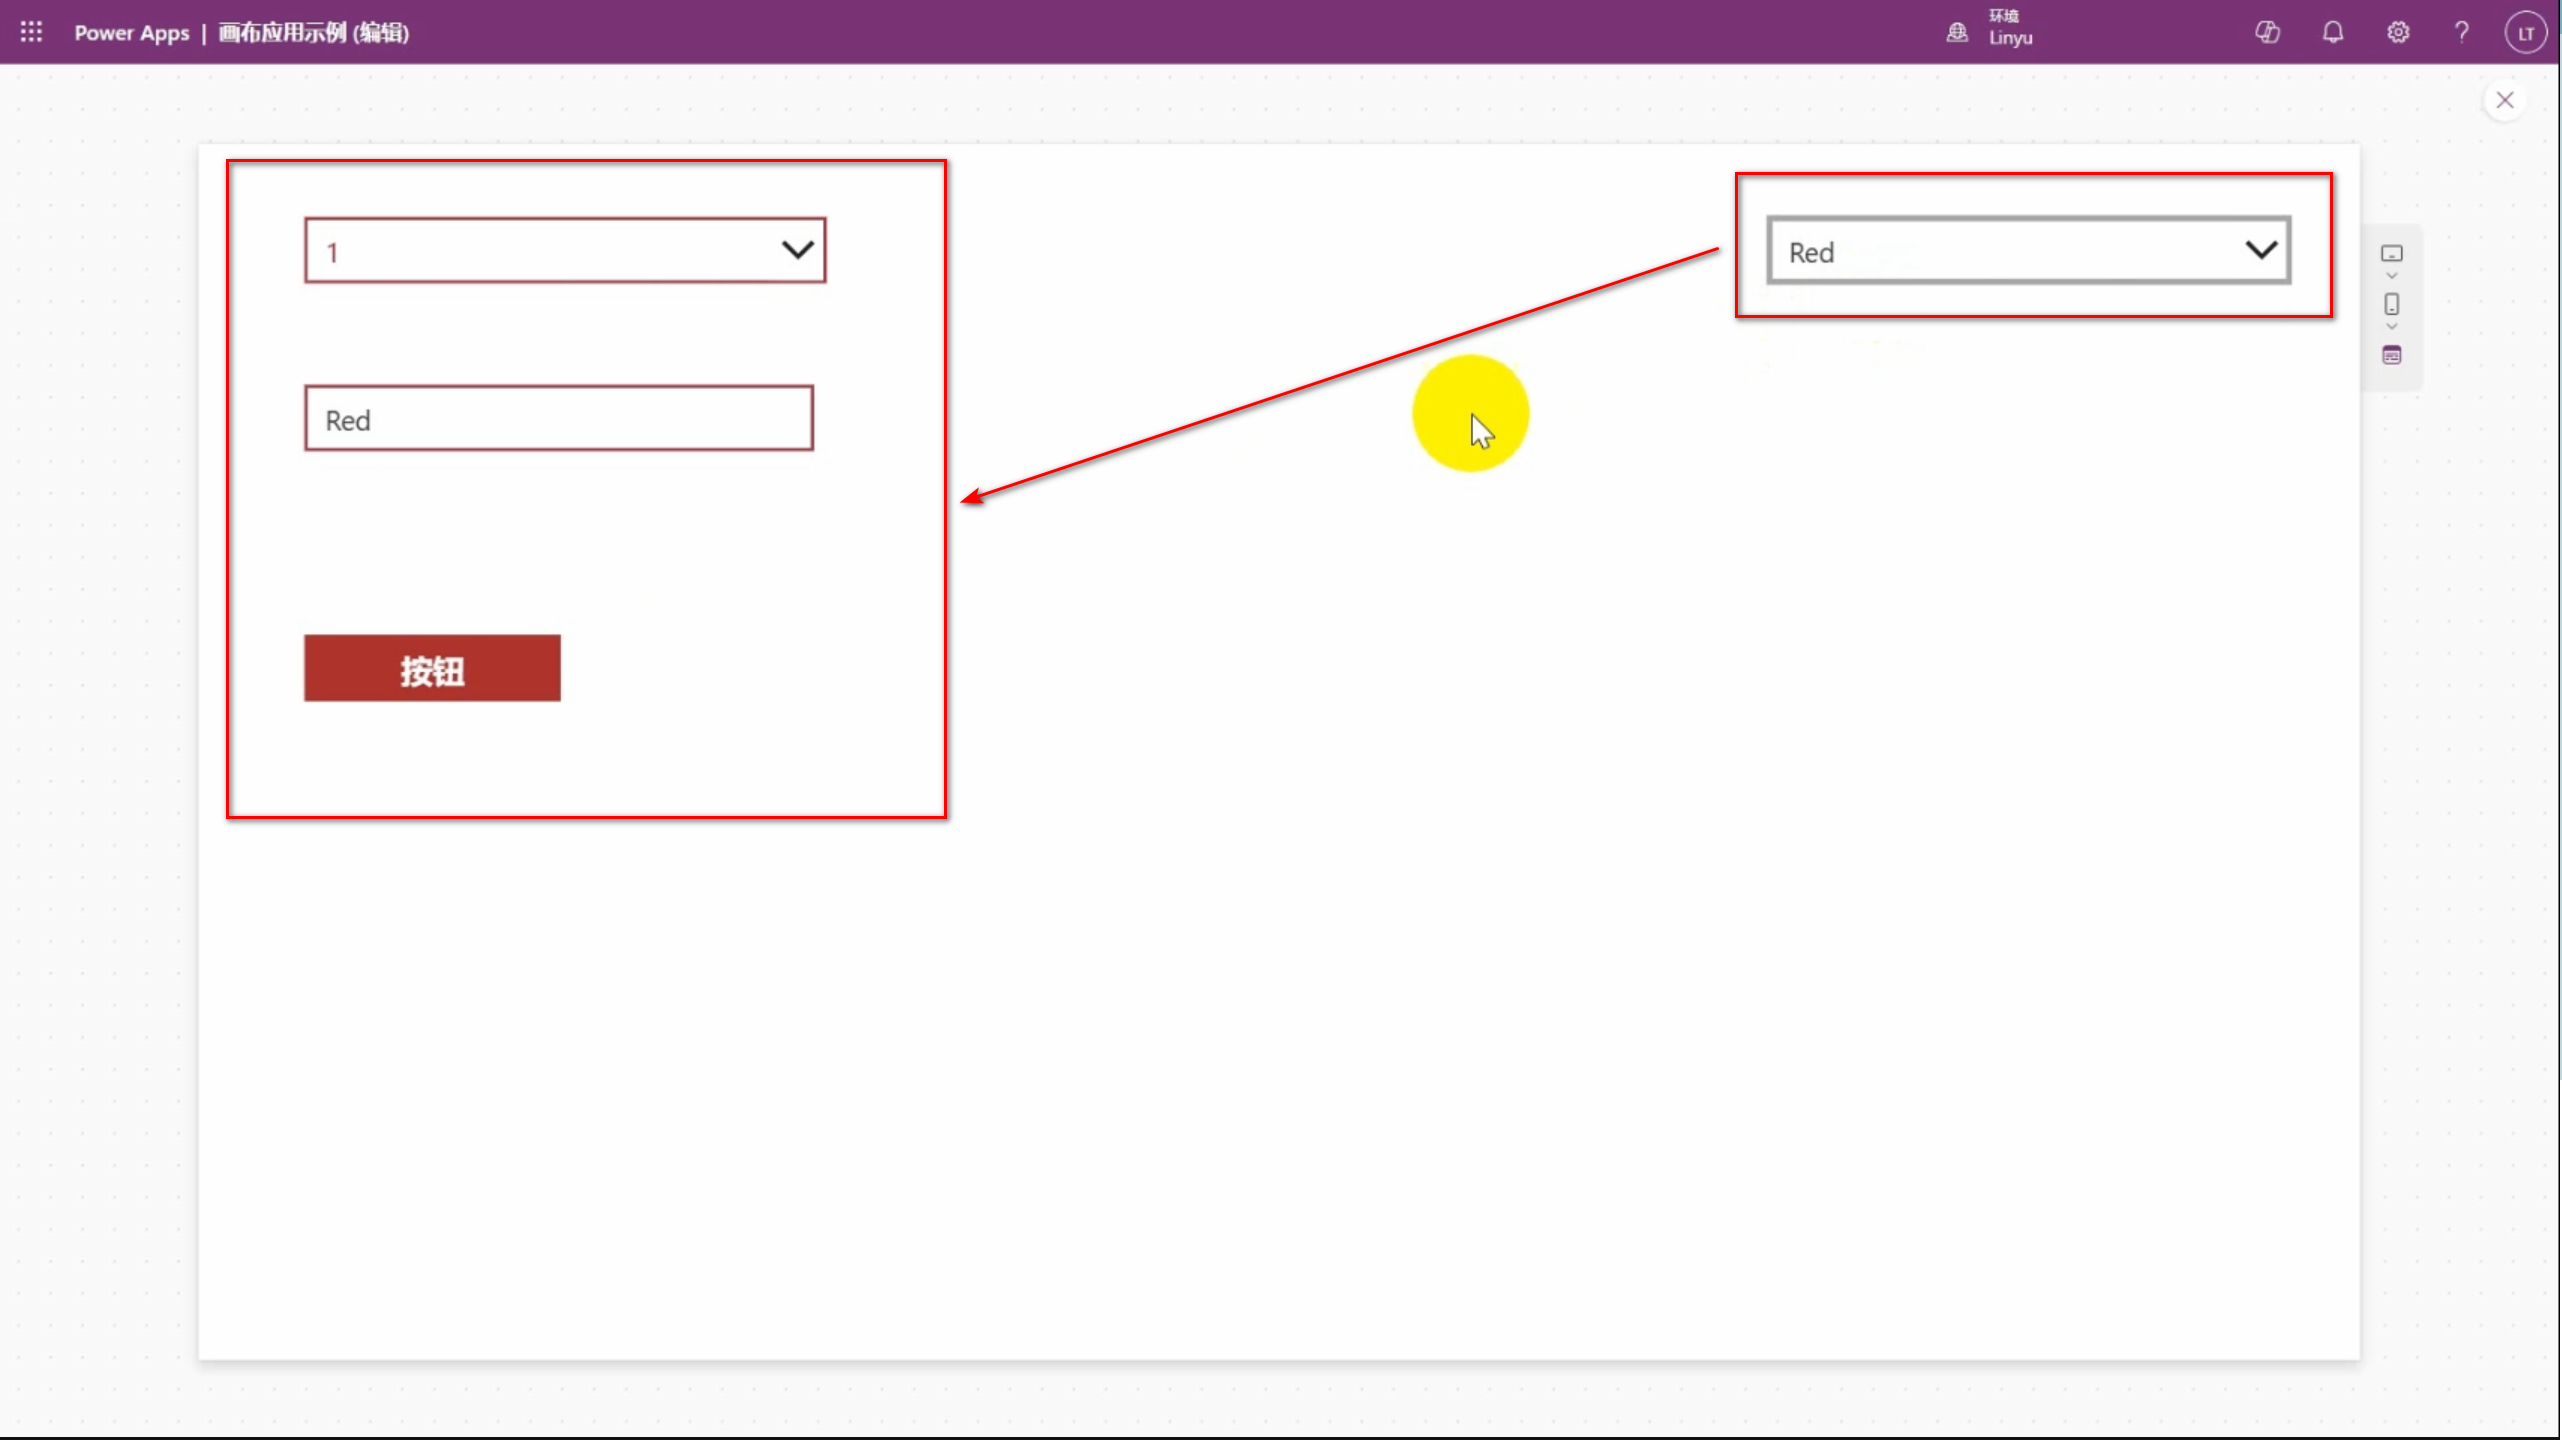
Task: Click the Linyu environment name
Action: [2010, 39]
